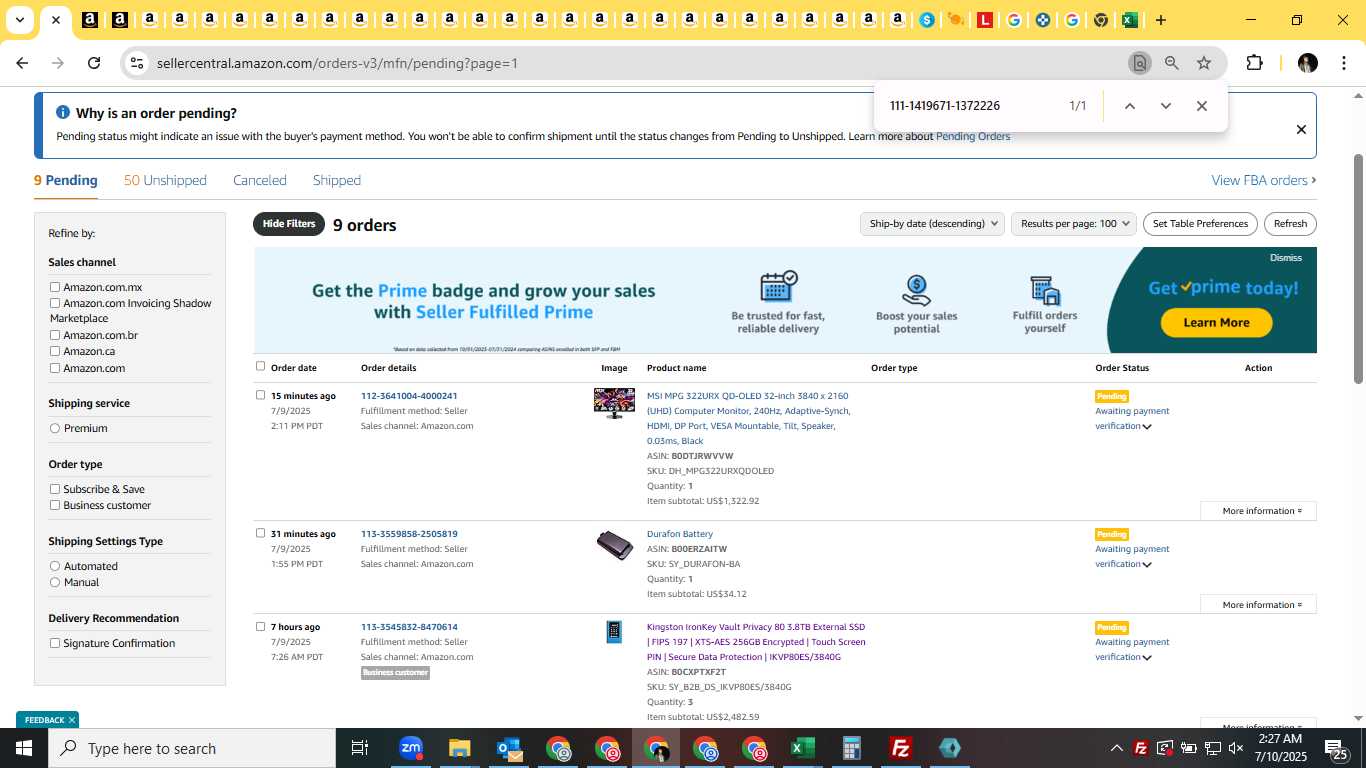This screenshot has height=768, width=1366.
Task: Switch to the Excel browser tab
Action: pos(1130,20)
